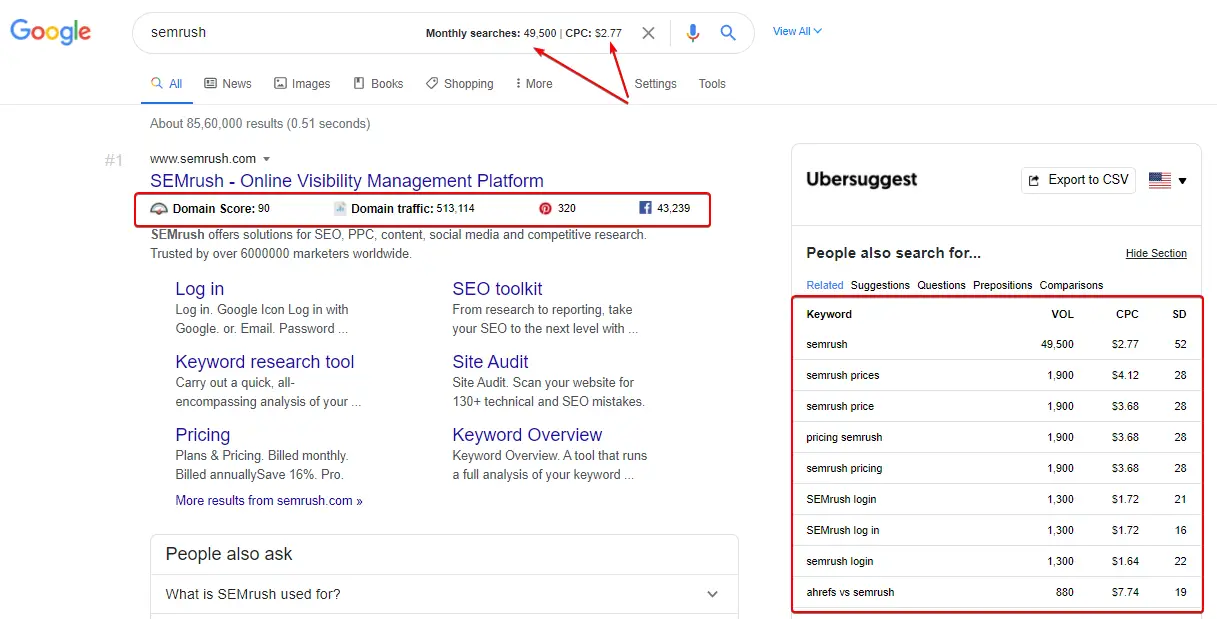1217x619 pixels.
Task: Start voice search with microphone icon
Action: tap(692, 33)
